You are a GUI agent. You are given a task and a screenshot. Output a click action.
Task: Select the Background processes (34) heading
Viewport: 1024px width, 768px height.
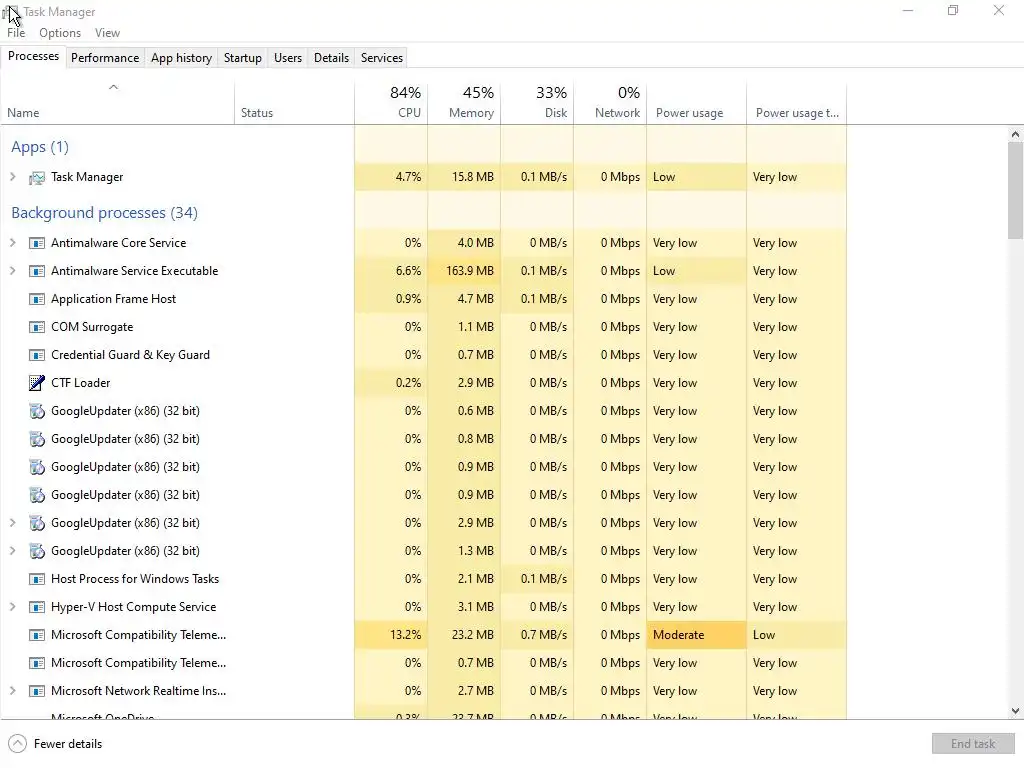tap(104, 213)
